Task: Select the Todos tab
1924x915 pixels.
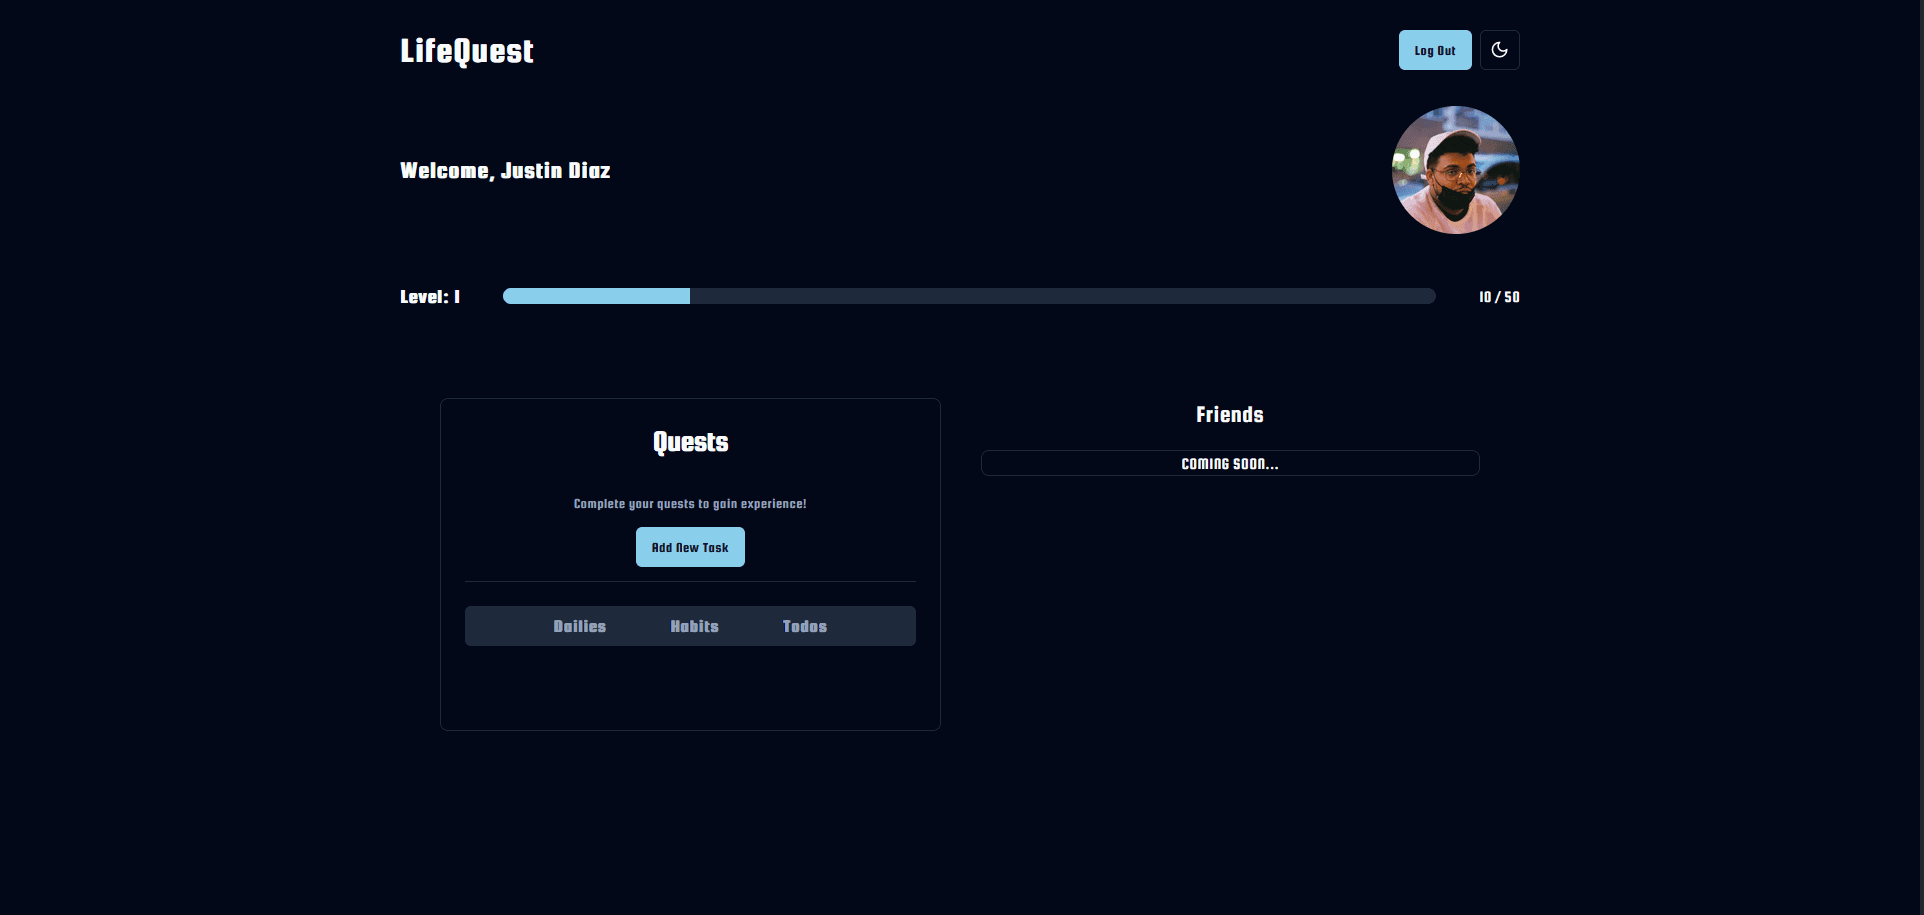Action: pyautogui.click(x=804, y=626)
